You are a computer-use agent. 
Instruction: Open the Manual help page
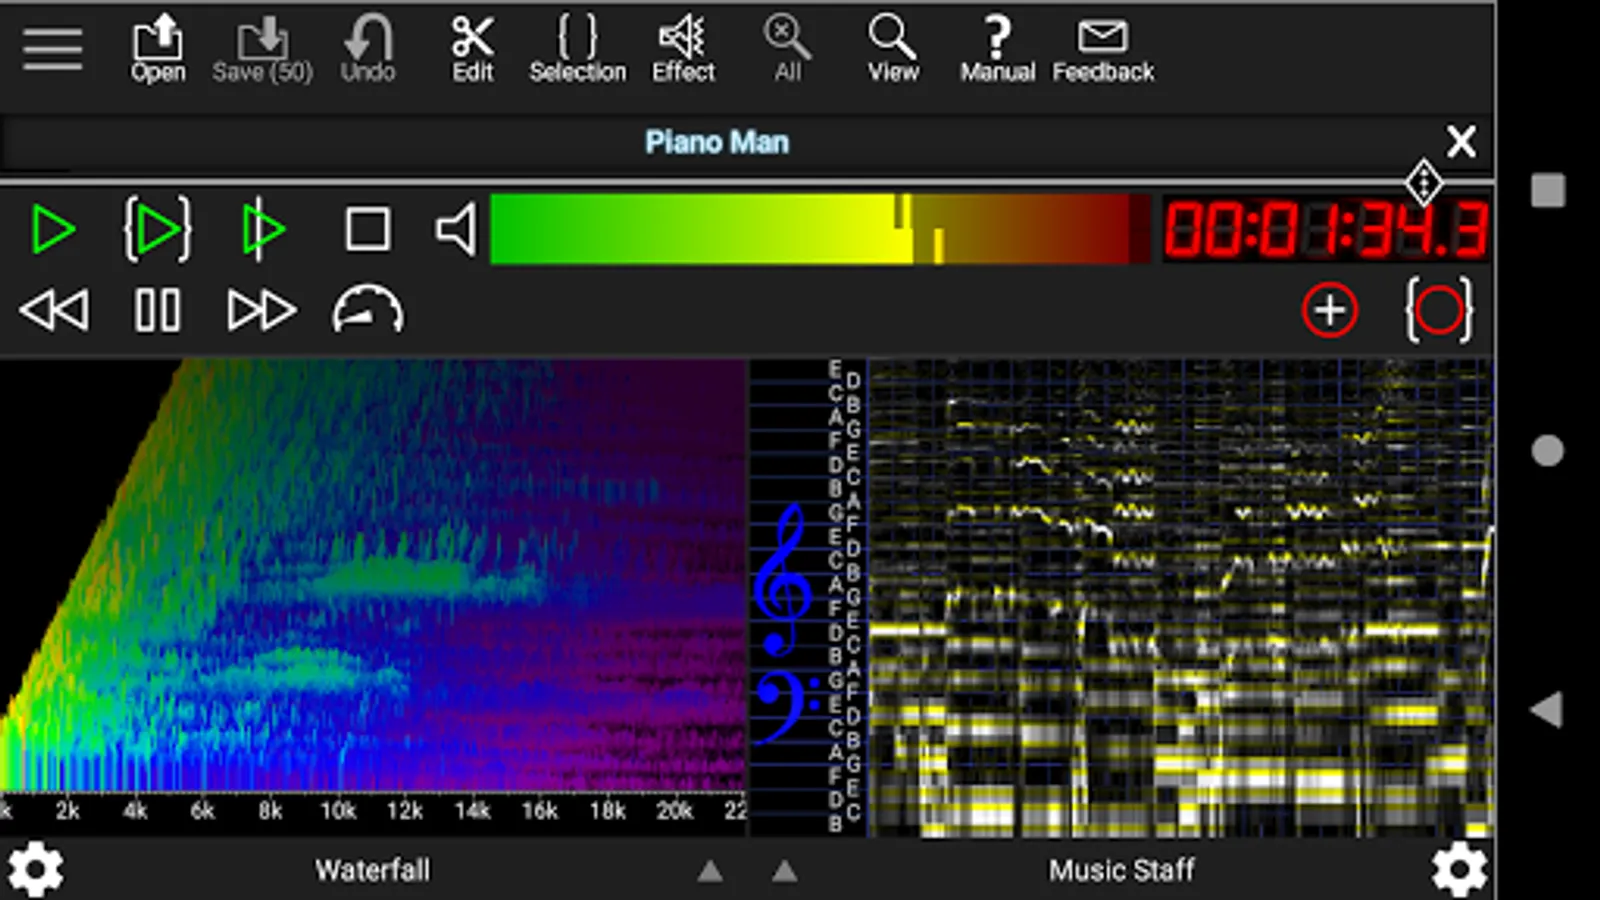click(997, 49)
